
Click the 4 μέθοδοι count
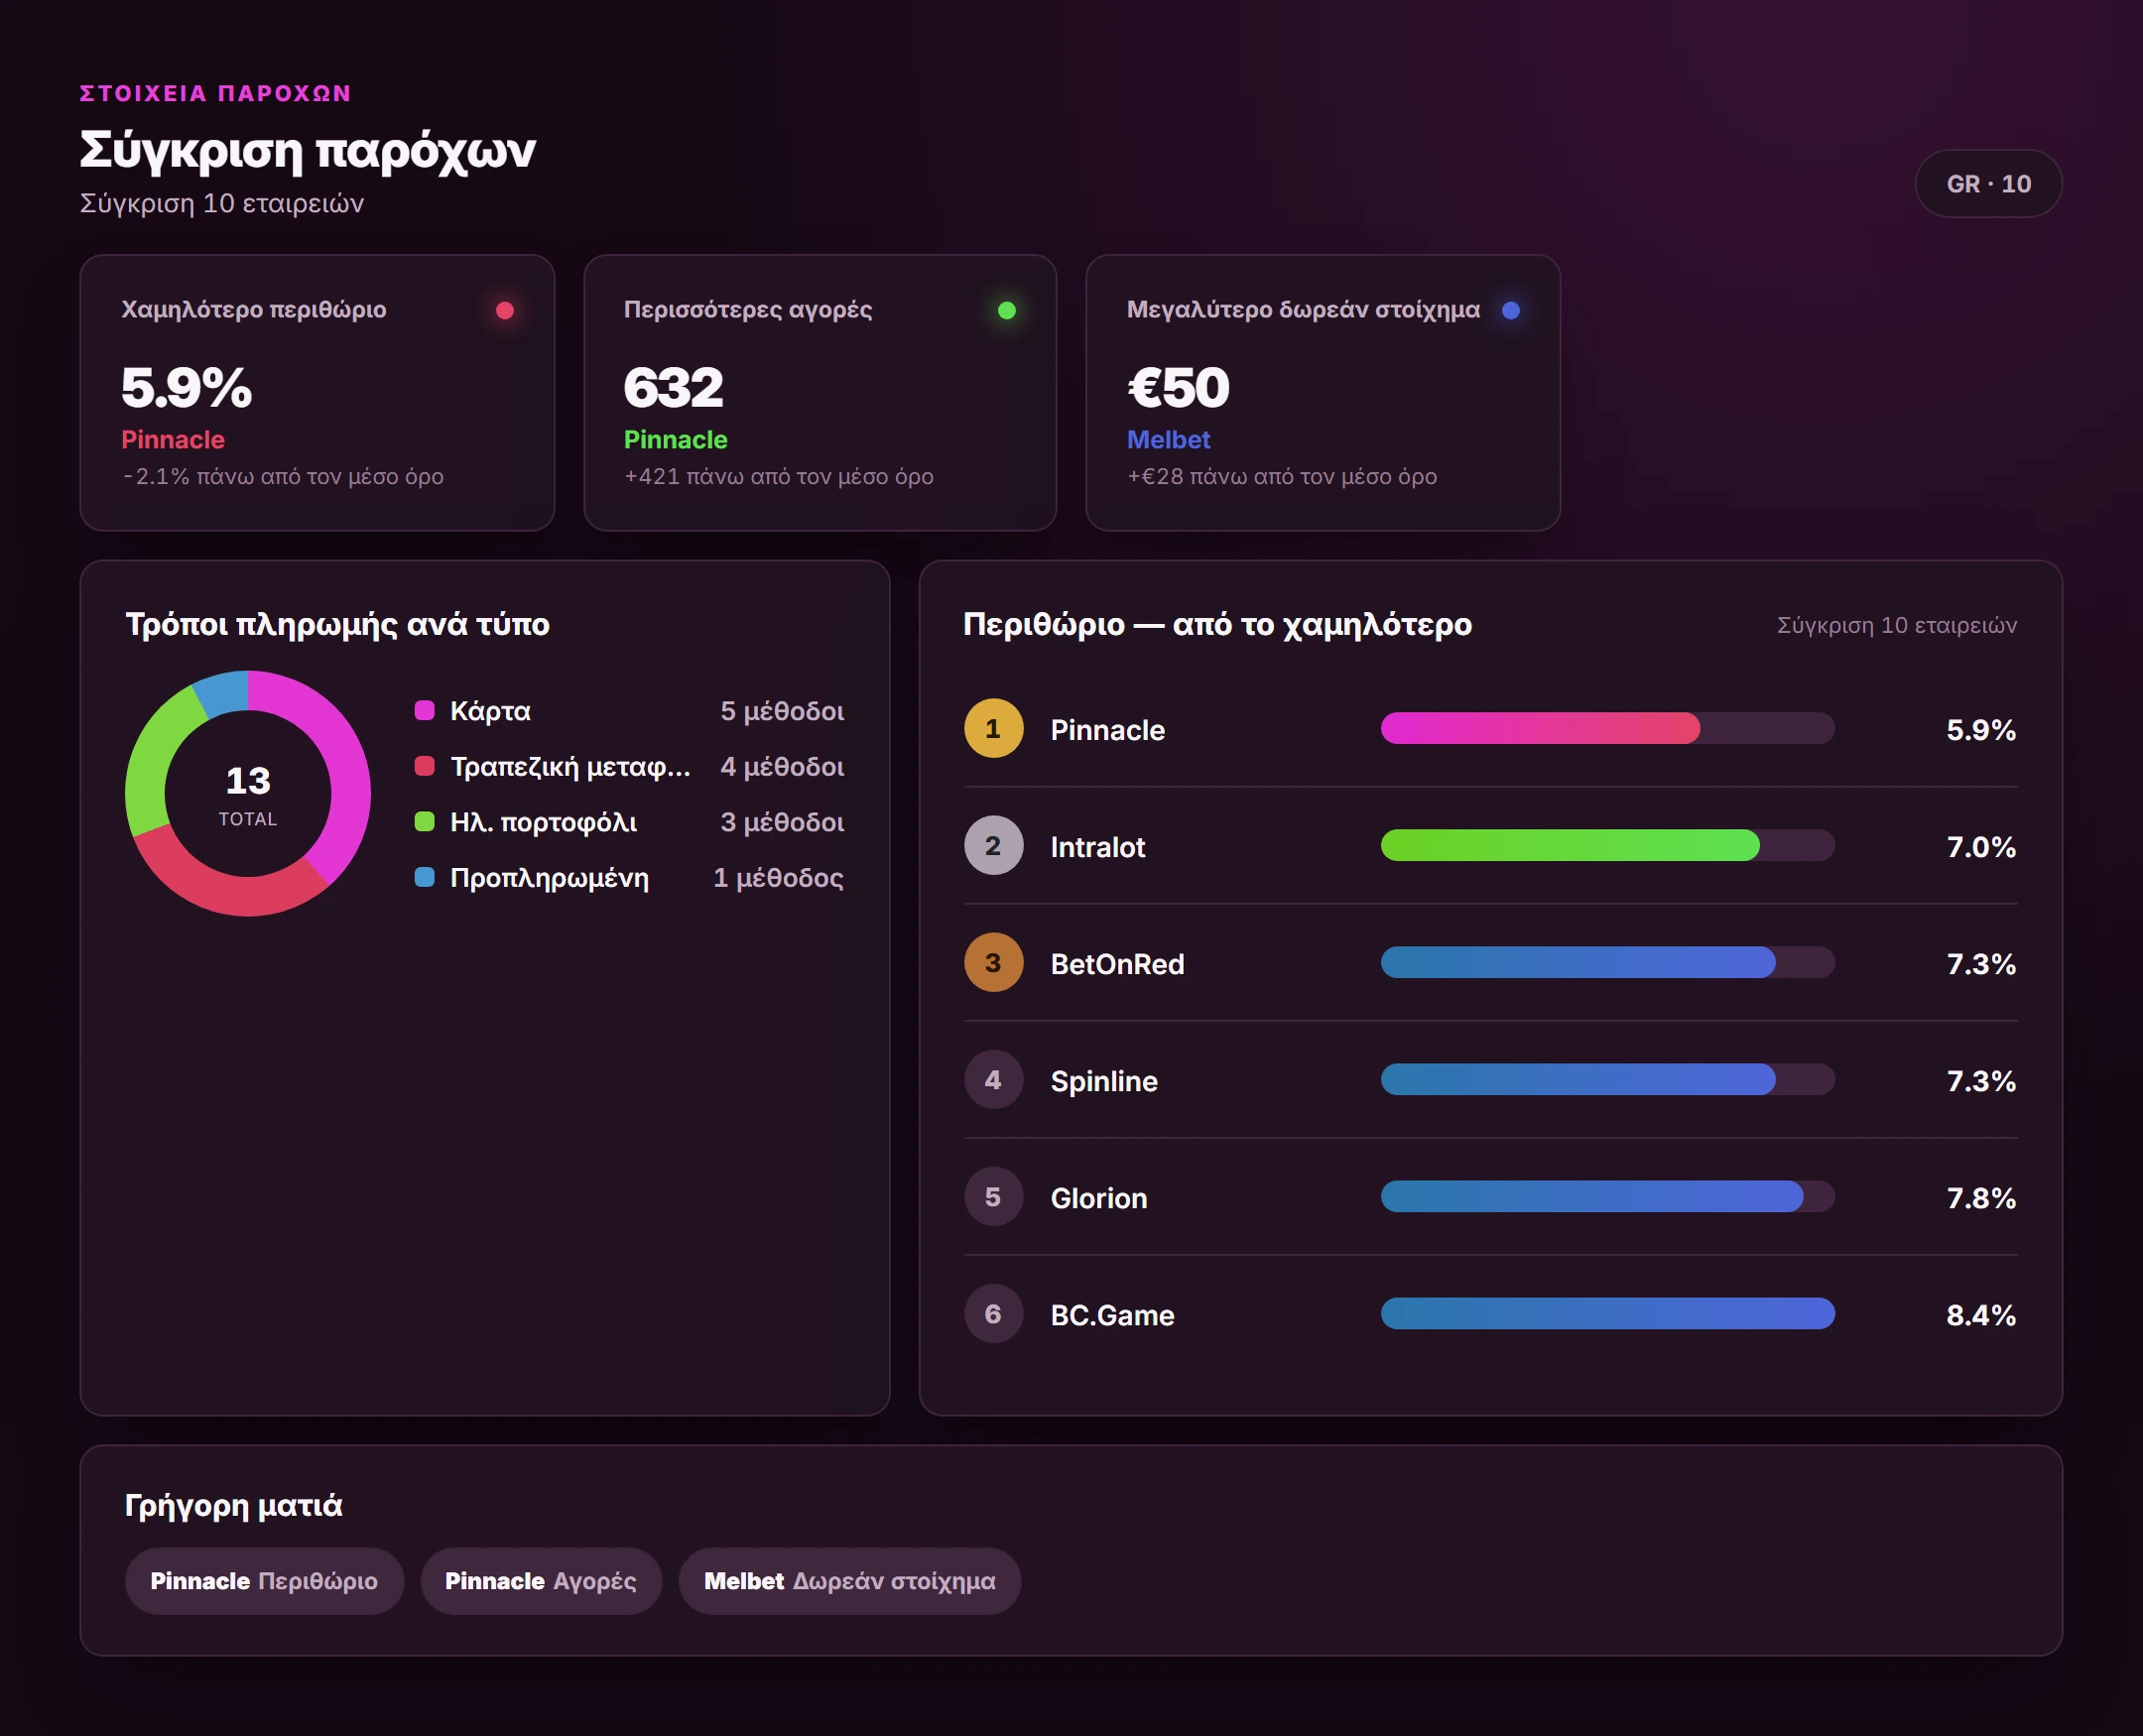tap(782, 767)
